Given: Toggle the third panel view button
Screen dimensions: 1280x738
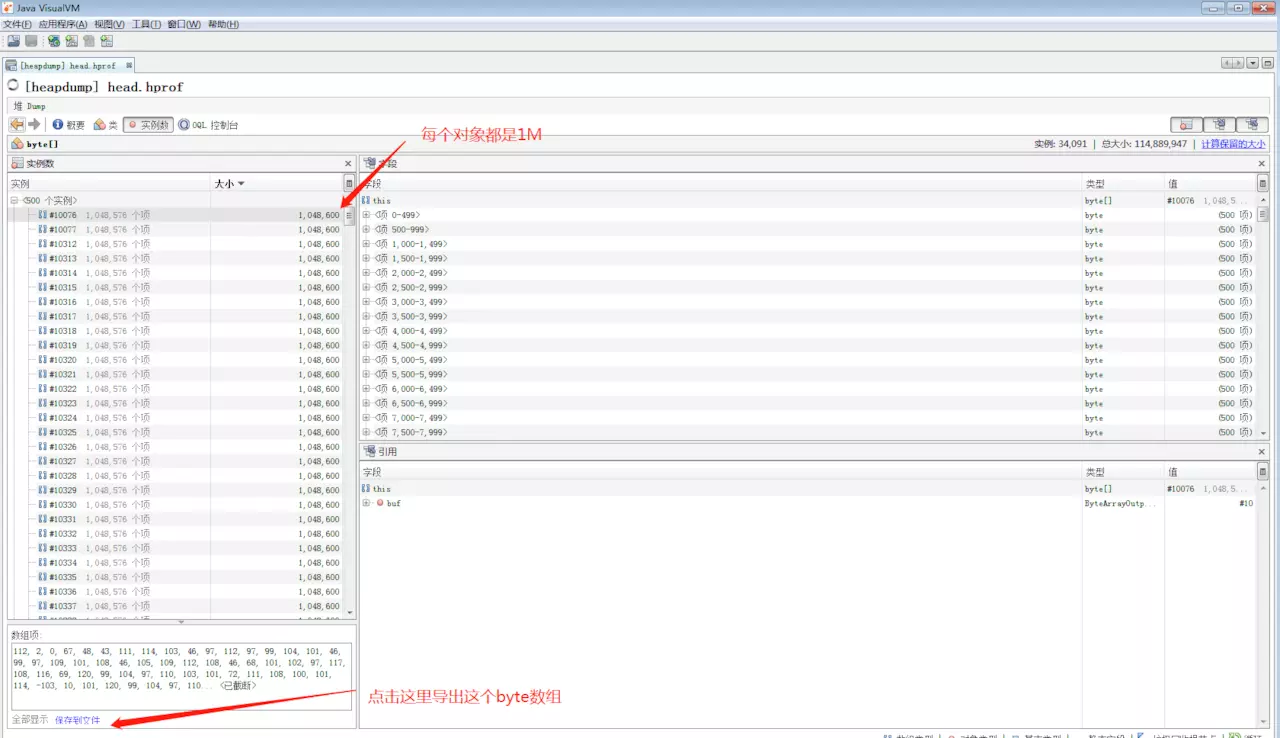Looking at the screenshot, I should pos(1252,125).
